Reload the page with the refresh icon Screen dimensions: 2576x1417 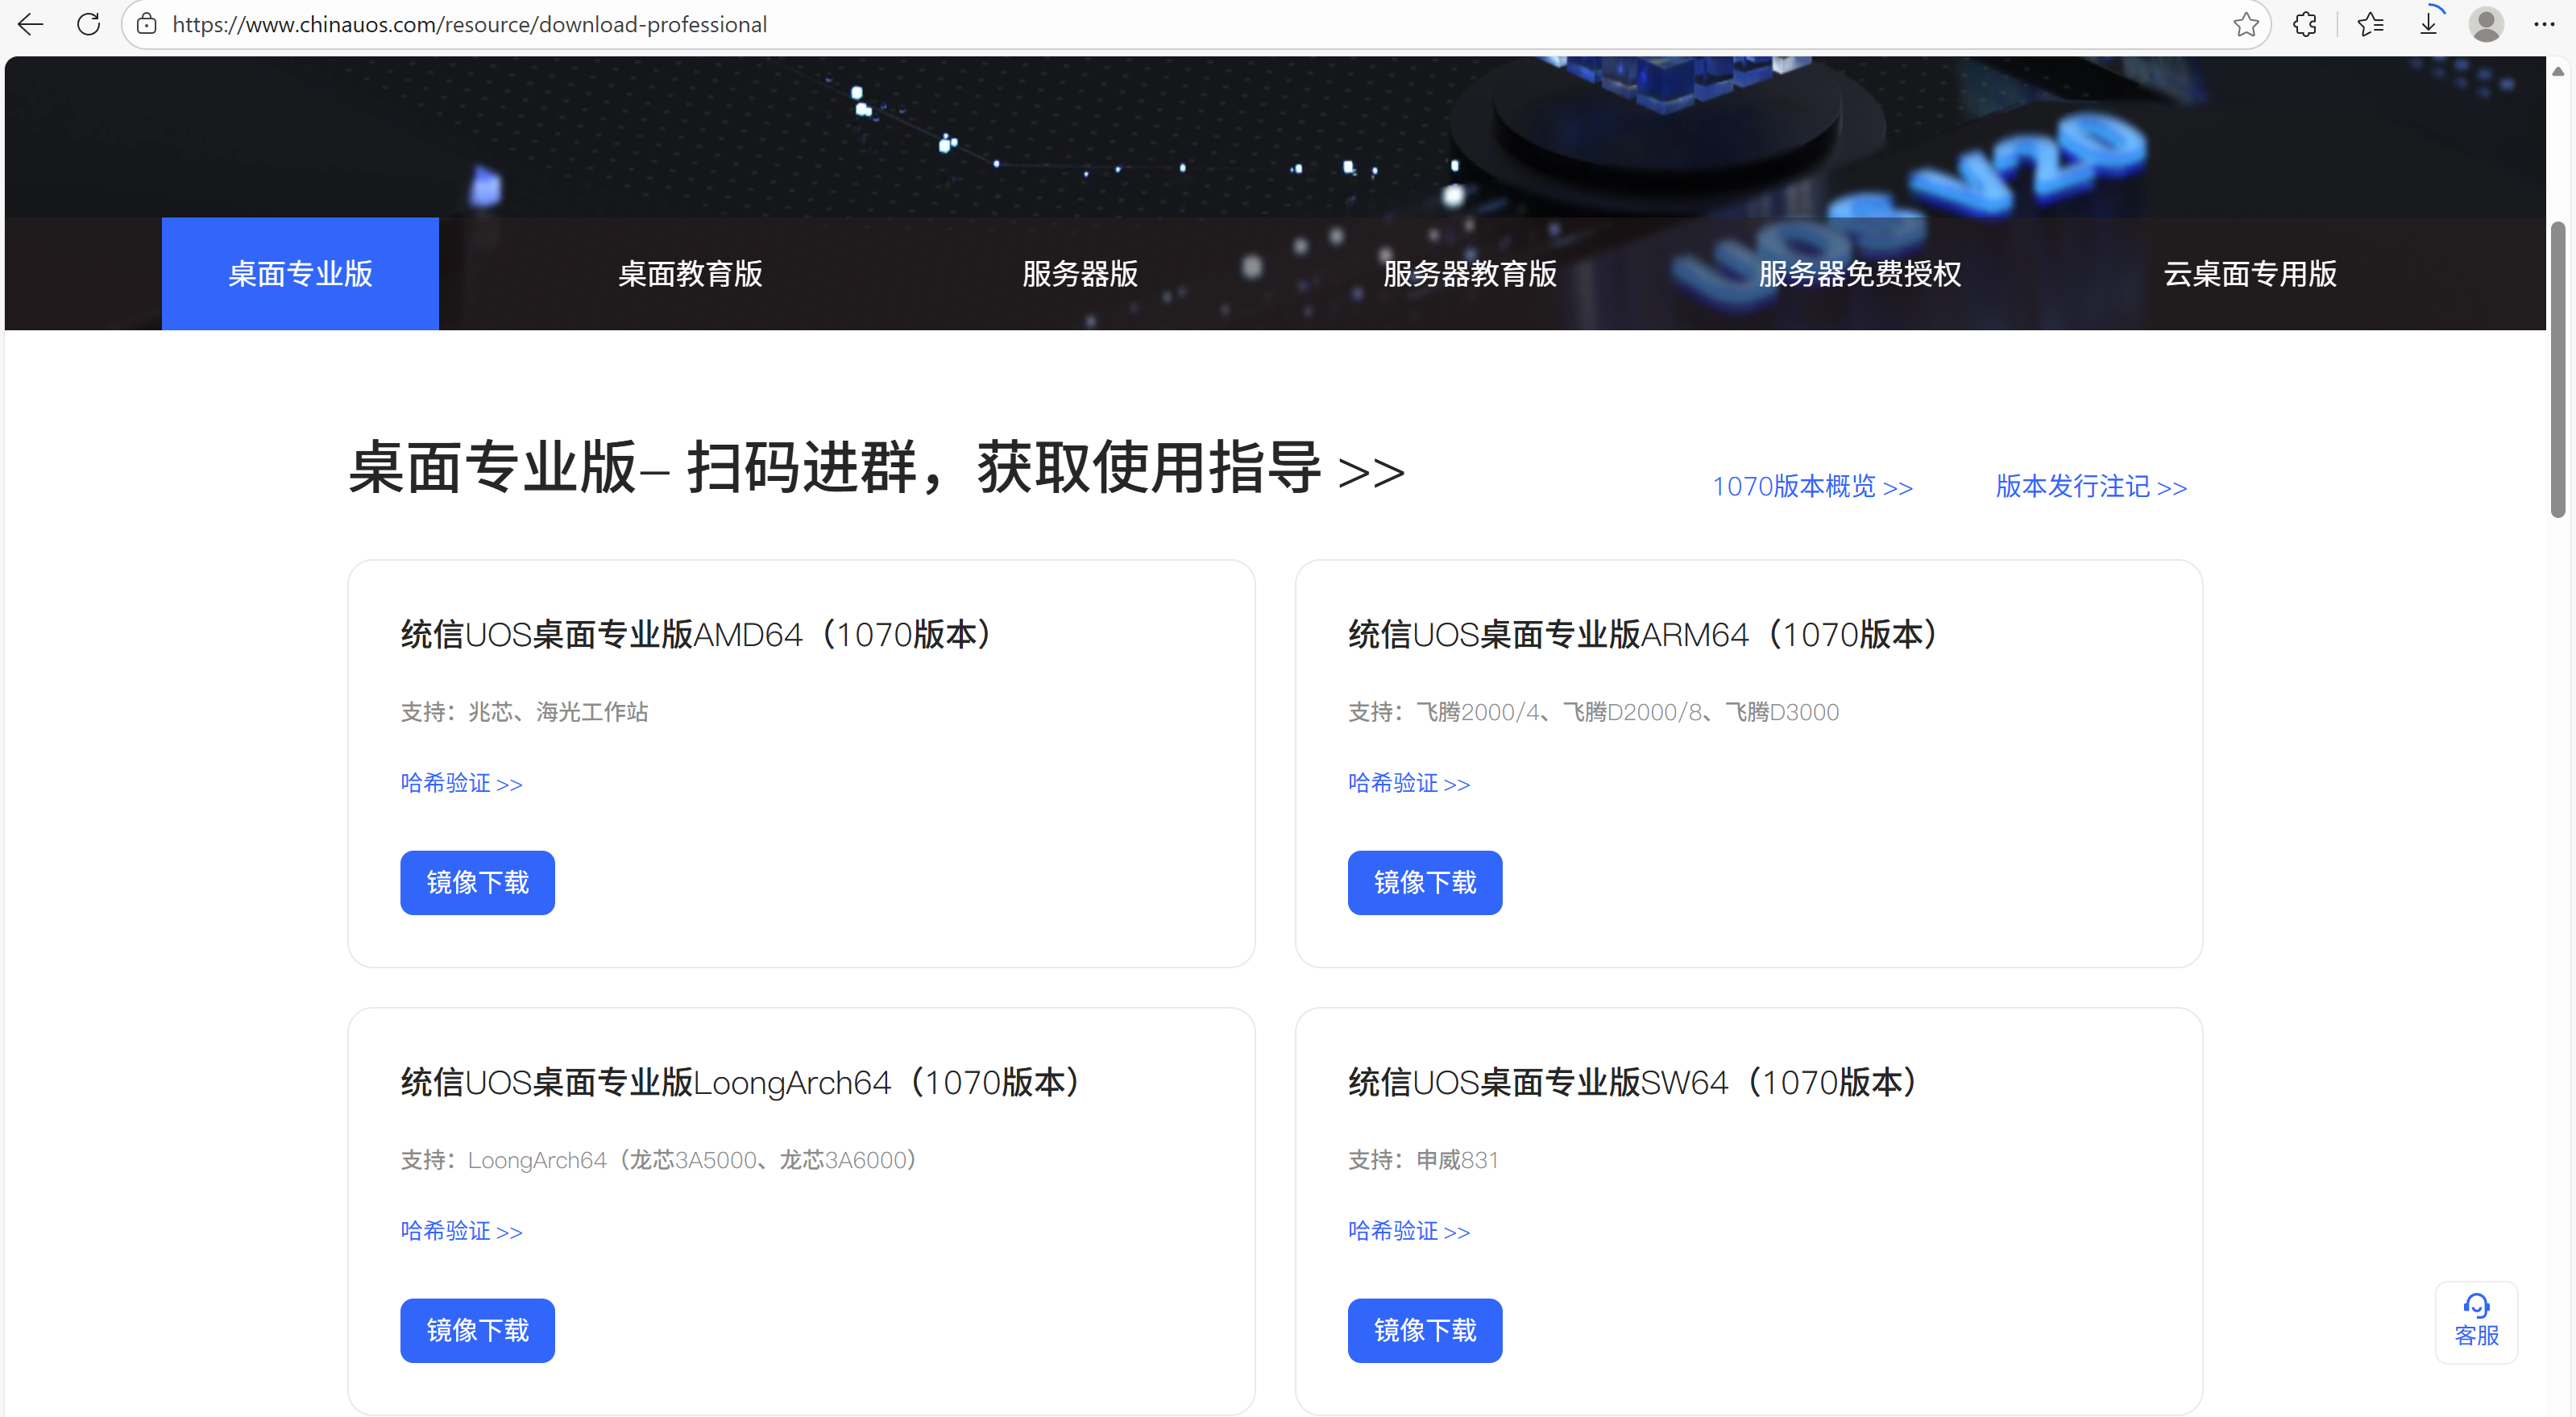89,24
